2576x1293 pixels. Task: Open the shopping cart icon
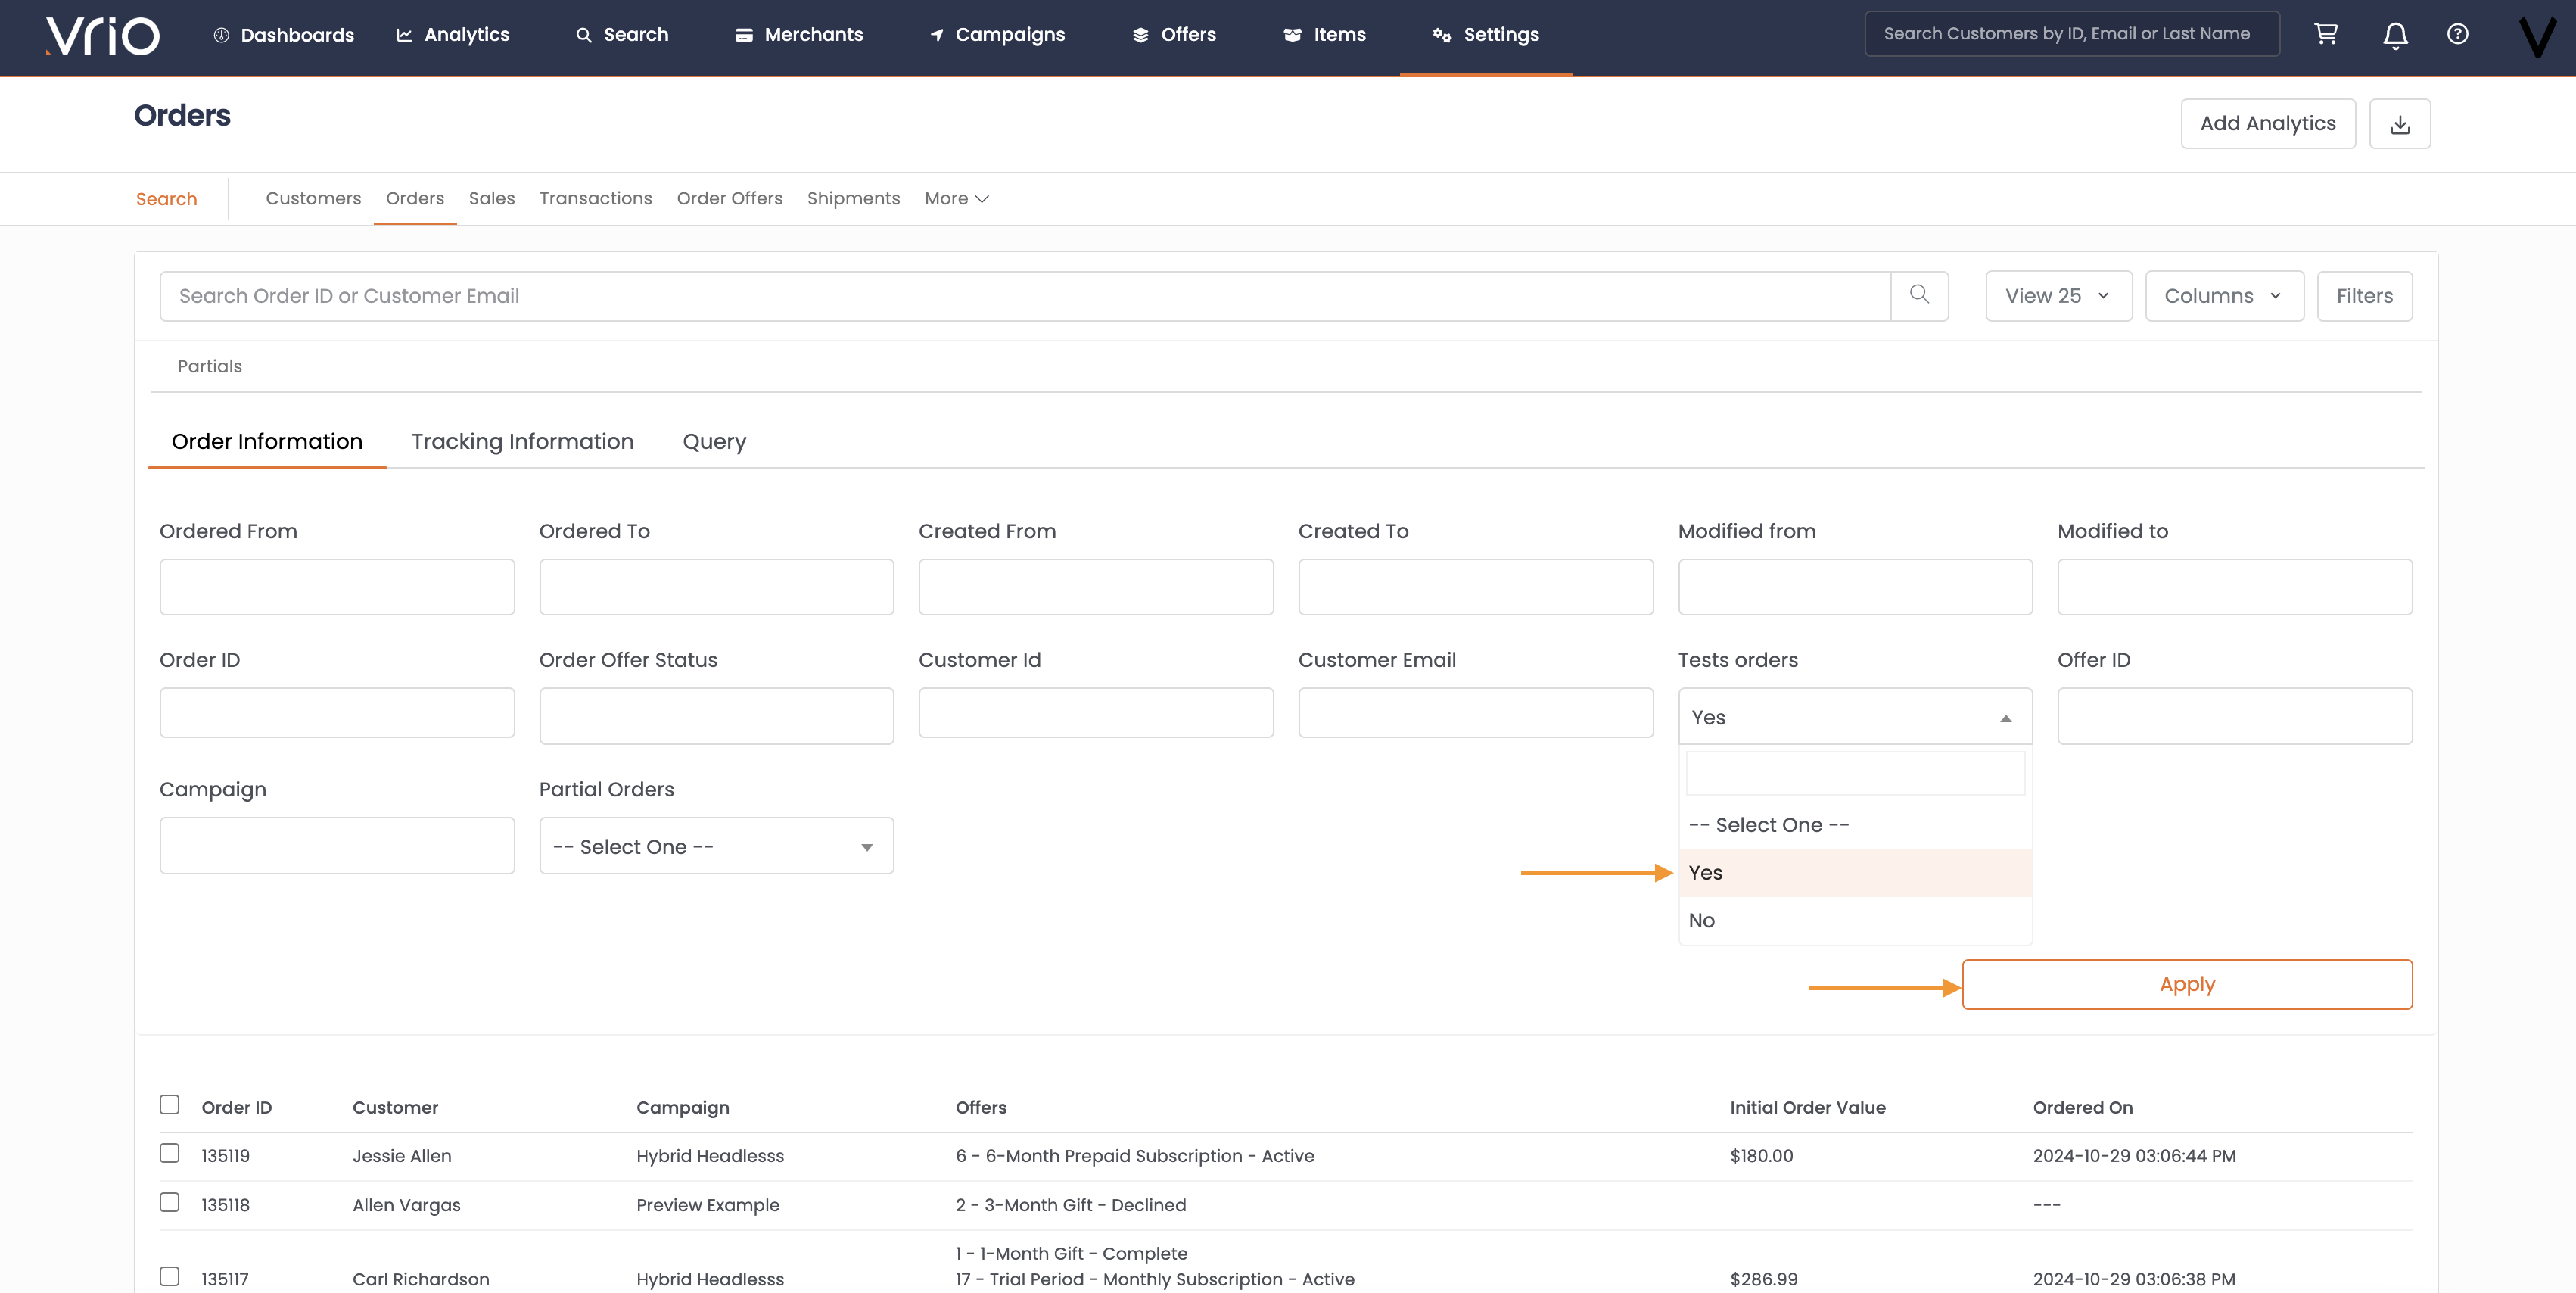click(2326, 34)
